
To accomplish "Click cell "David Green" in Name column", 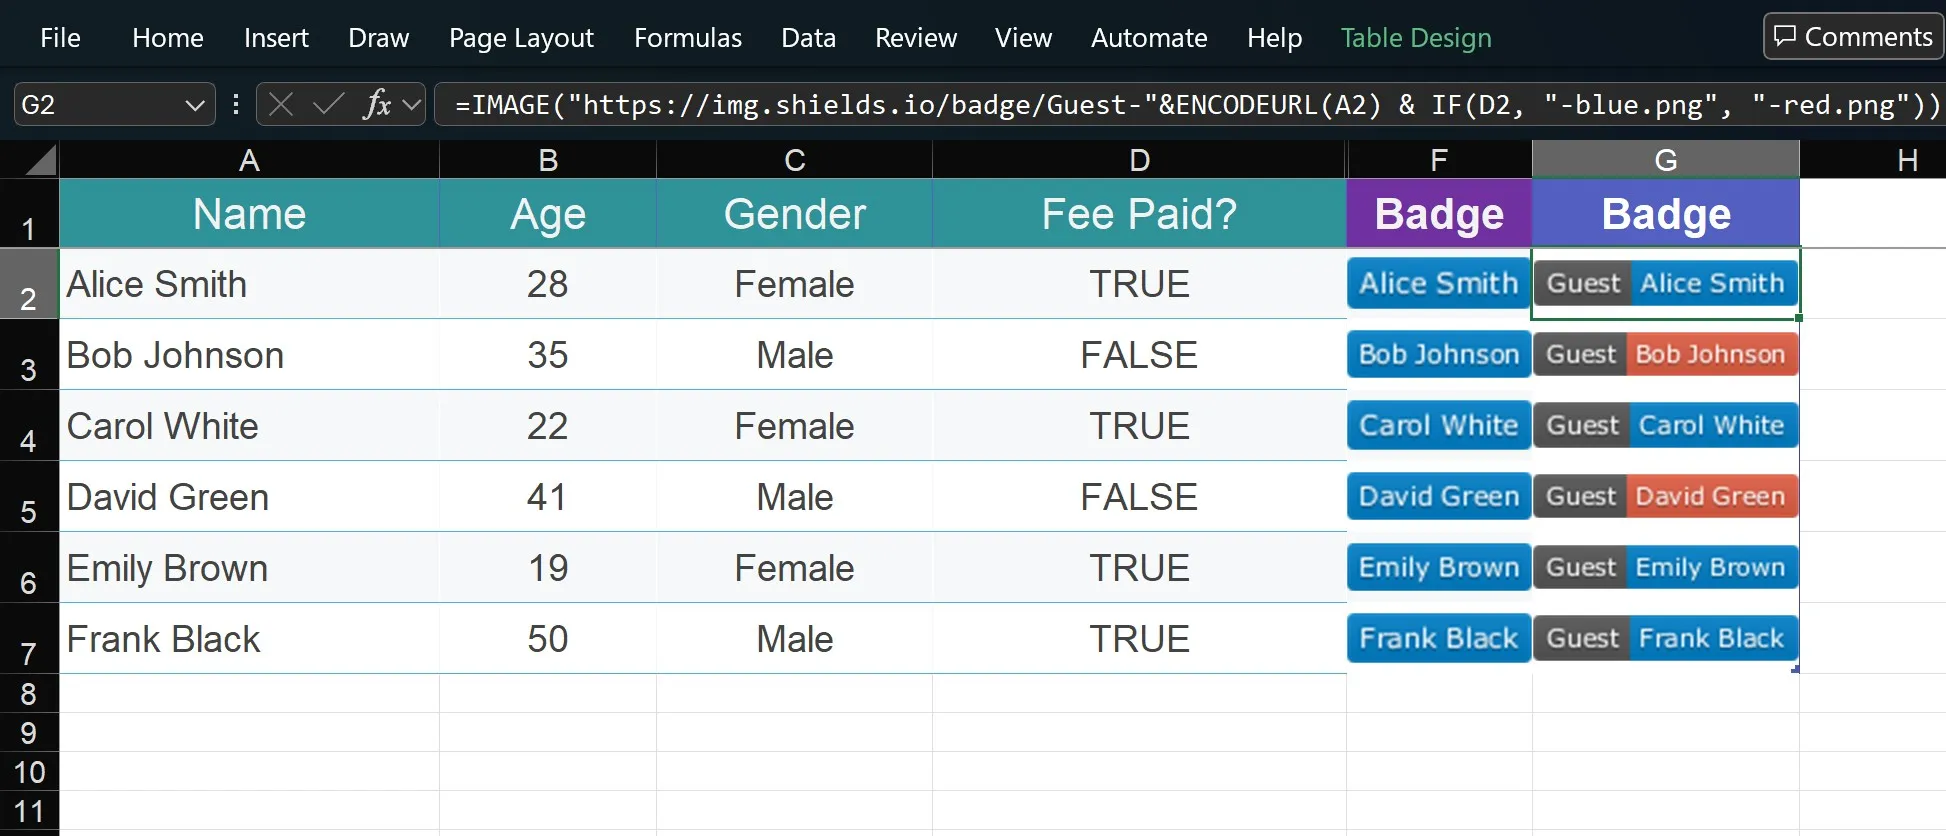I will (x=249, y=497).
